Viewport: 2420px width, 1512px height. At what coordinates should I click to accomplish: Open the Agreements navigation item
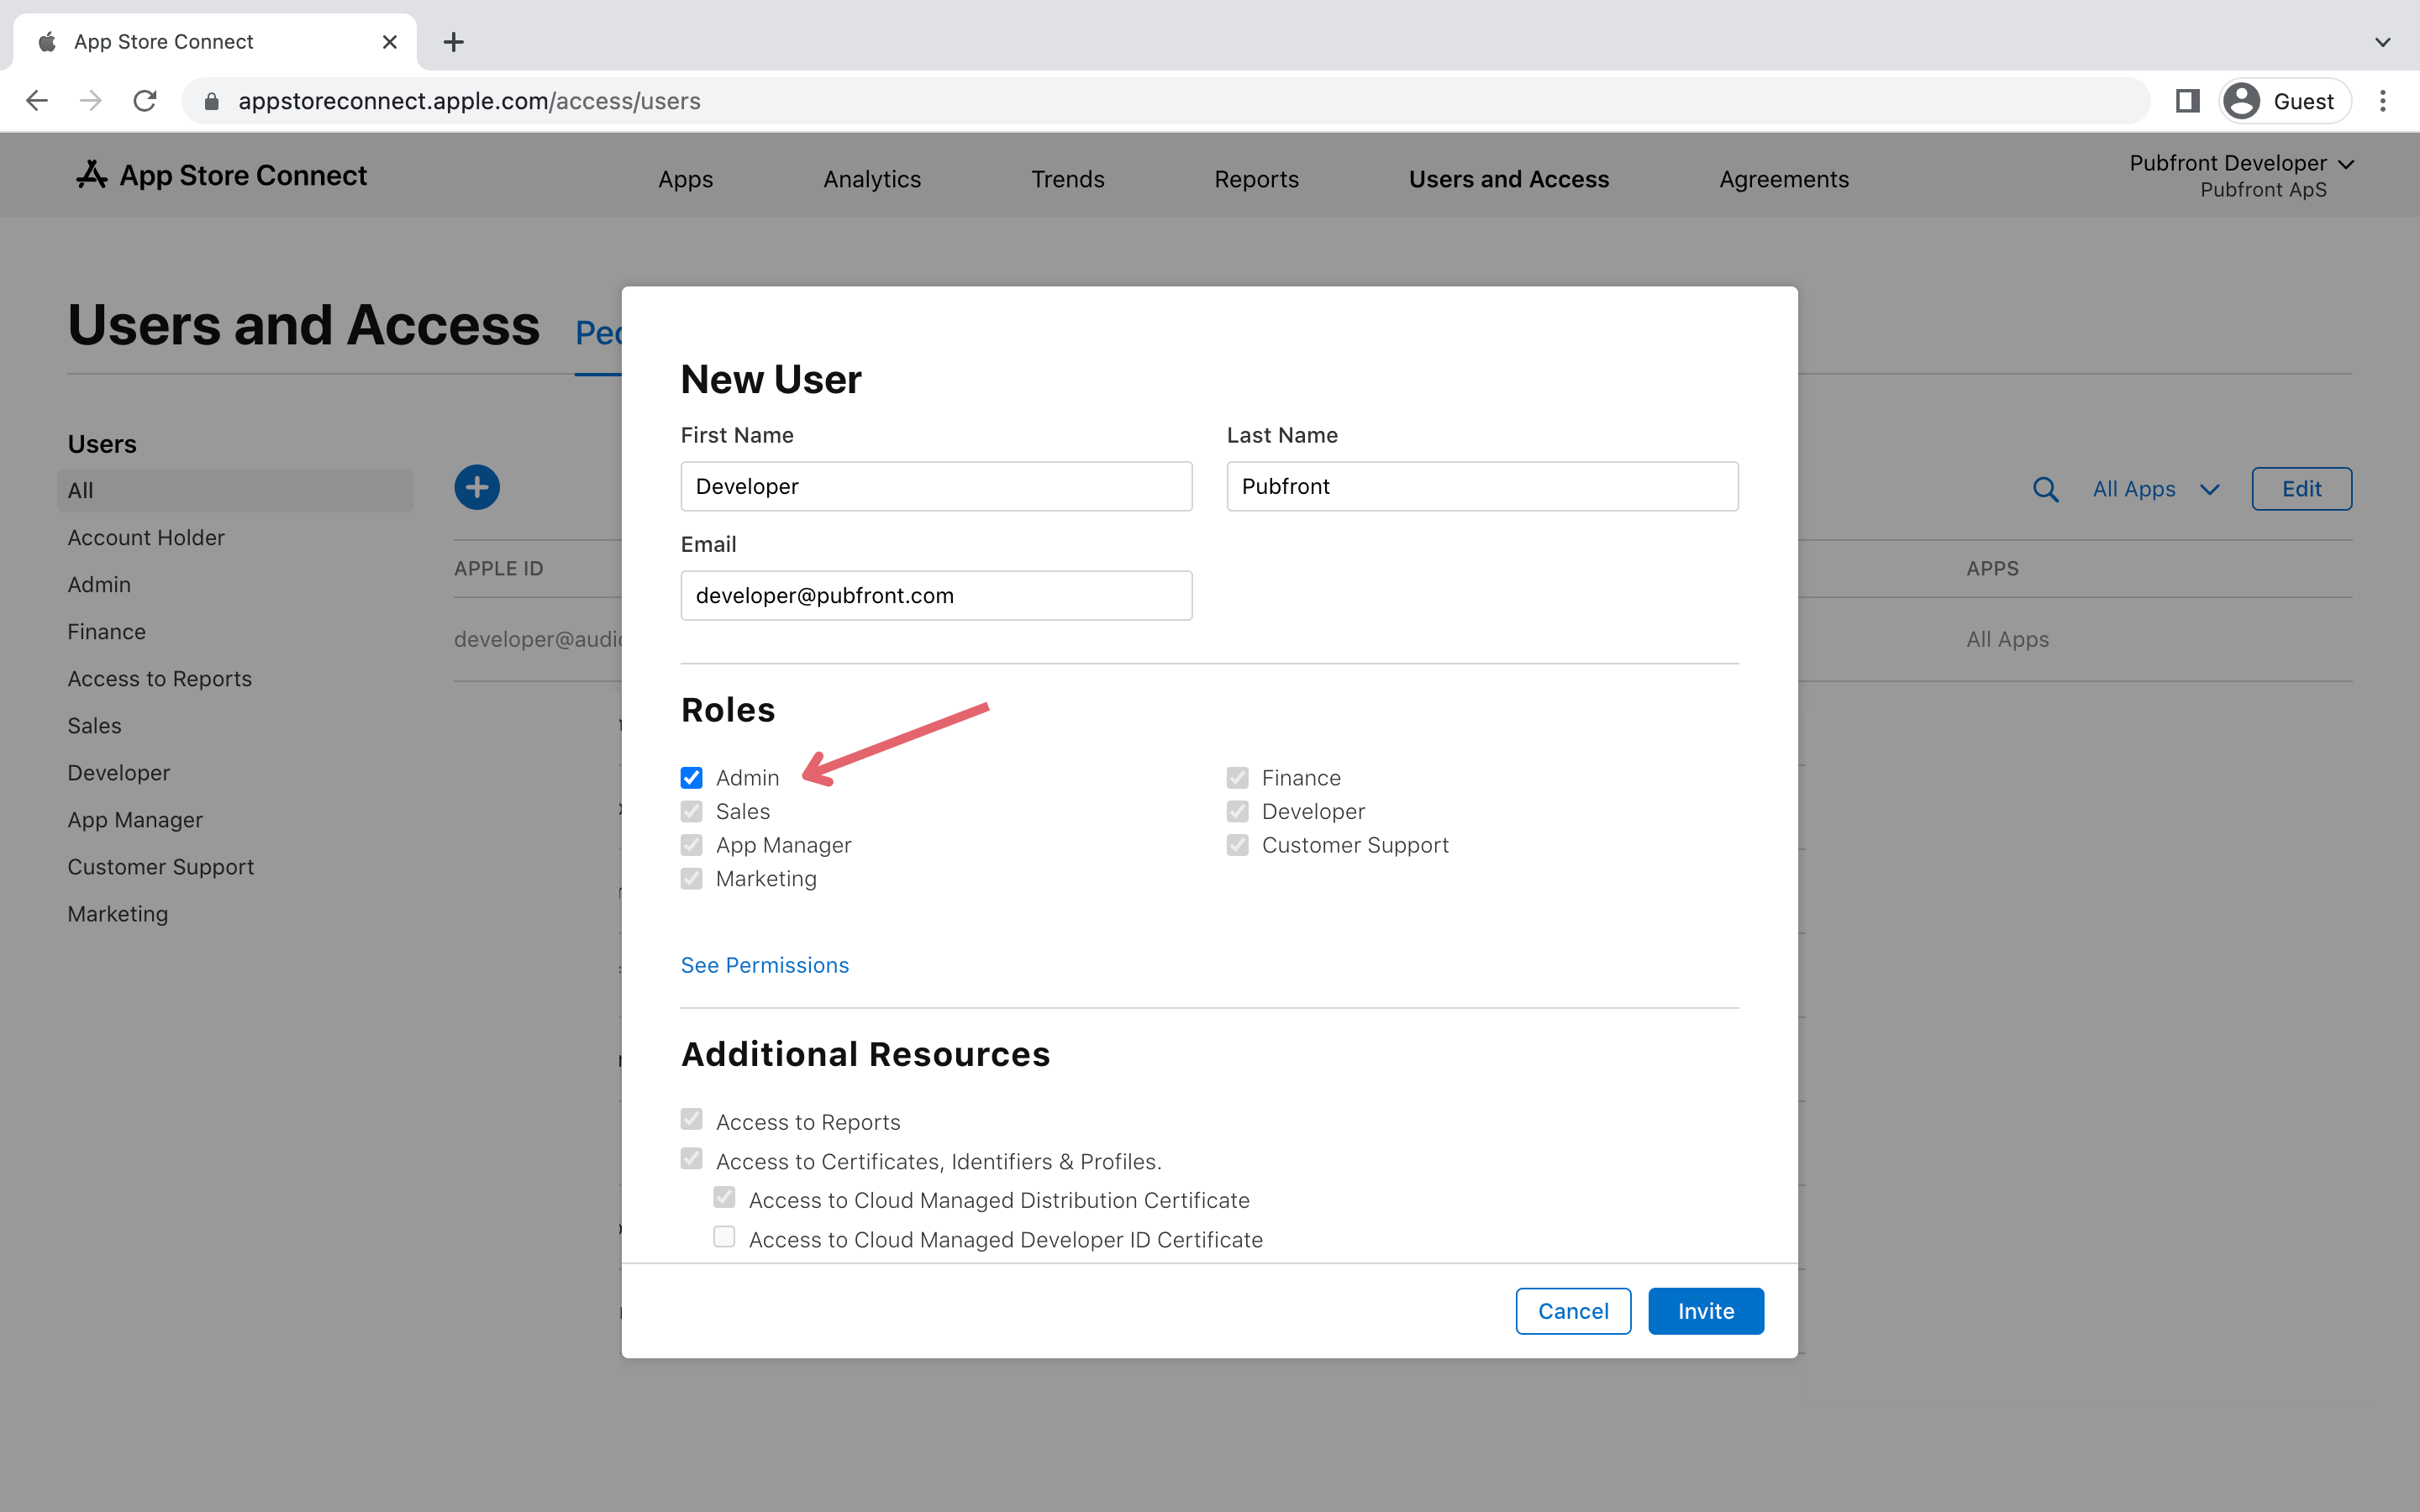(1784, 179)
